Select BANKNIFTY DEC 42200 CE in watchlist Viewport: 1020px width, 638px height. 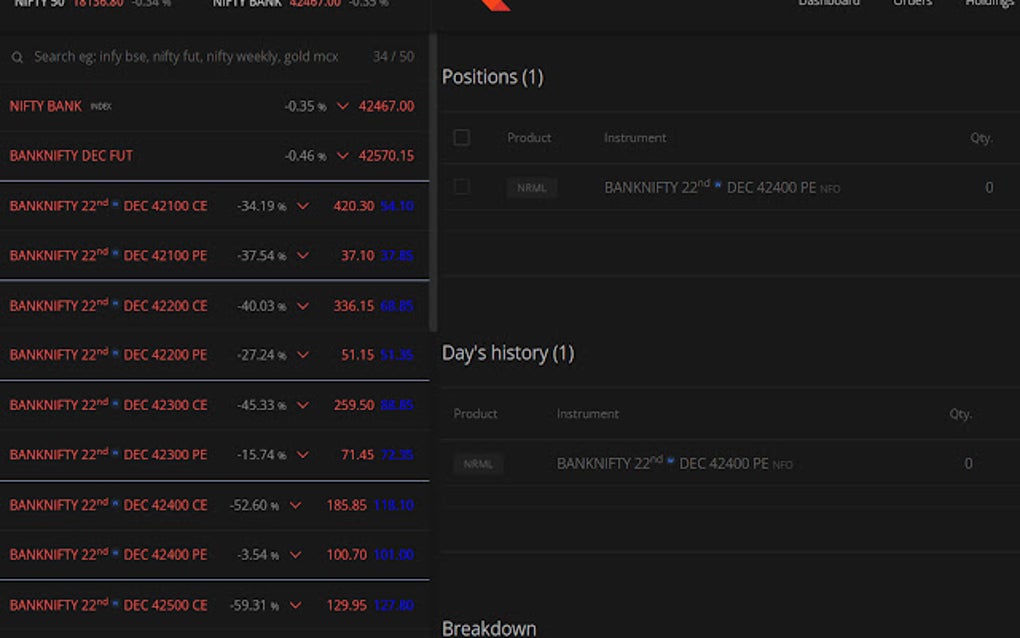point(108,306)
